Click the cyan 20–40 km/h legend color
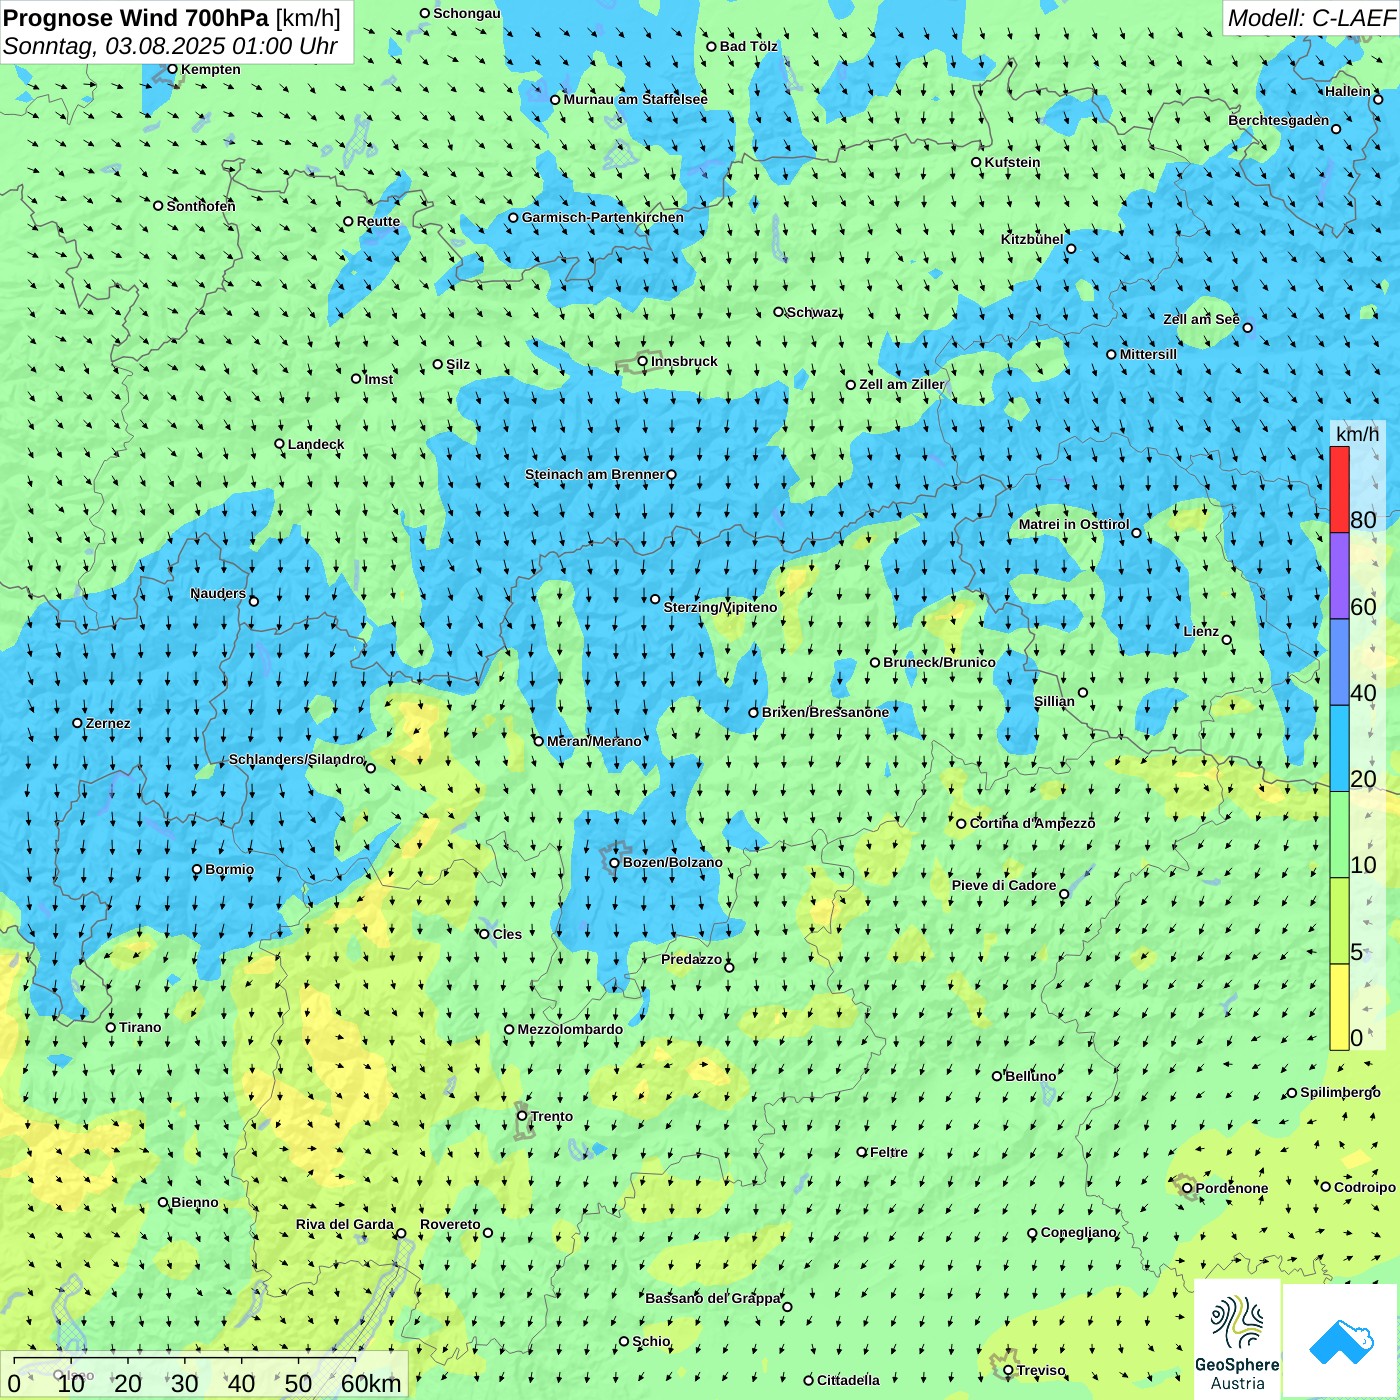 [1339, 748]
